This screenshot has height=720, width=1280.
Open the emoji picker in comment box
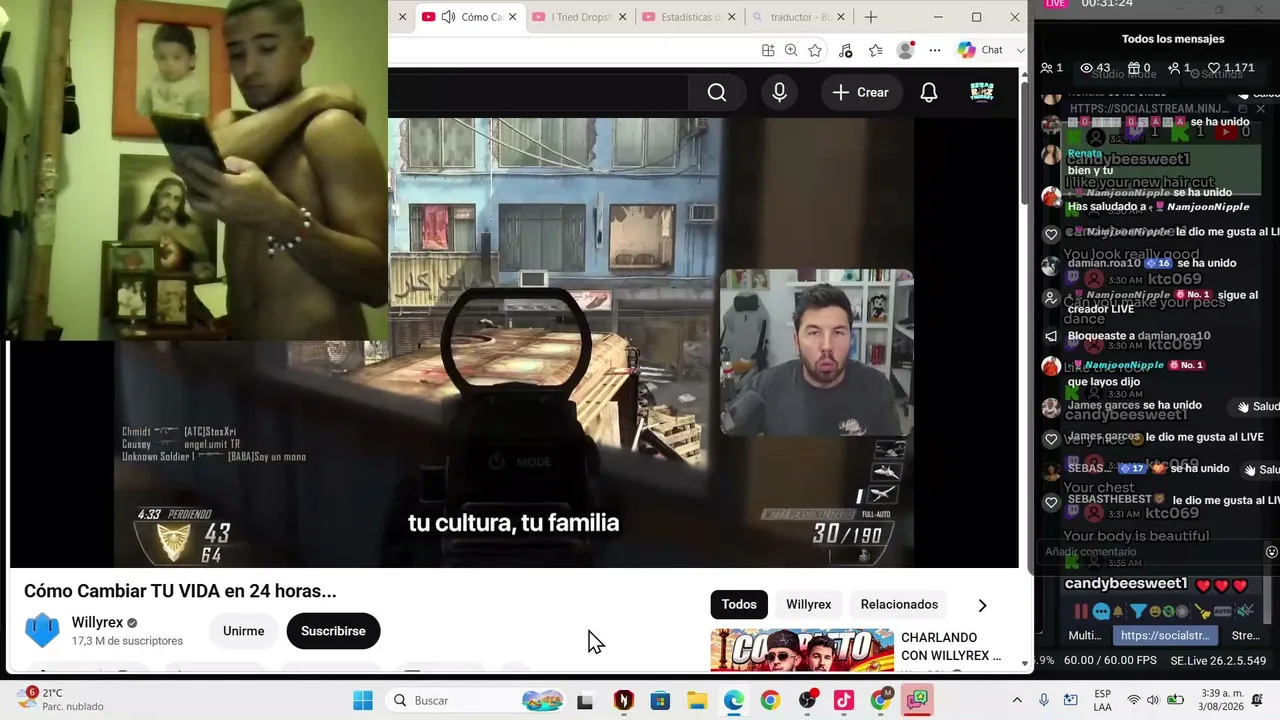point(1272,552)
